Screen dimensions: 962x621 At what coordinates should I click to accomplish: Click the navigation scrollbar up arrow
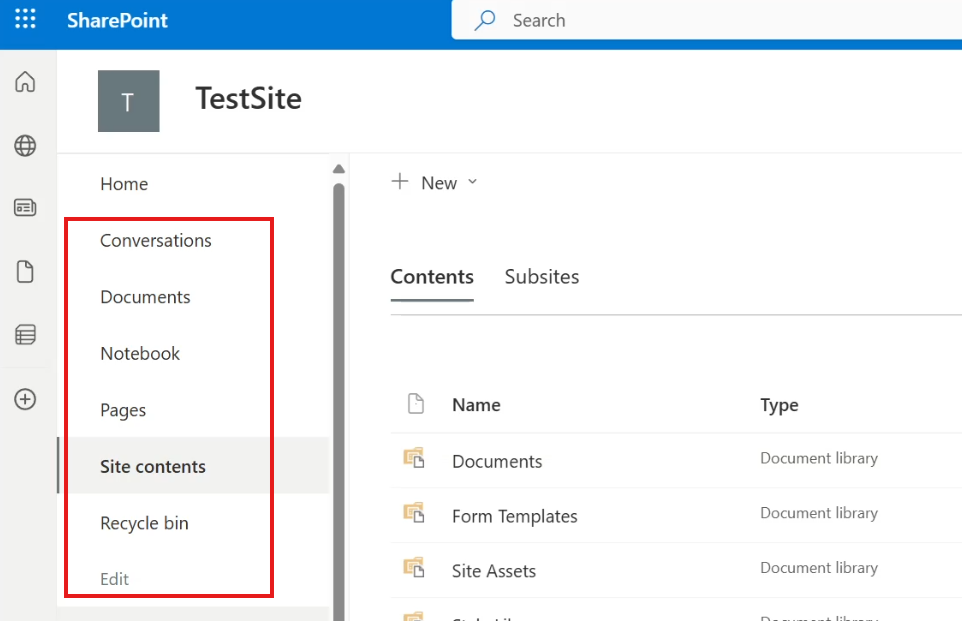(x=338, y=168)
